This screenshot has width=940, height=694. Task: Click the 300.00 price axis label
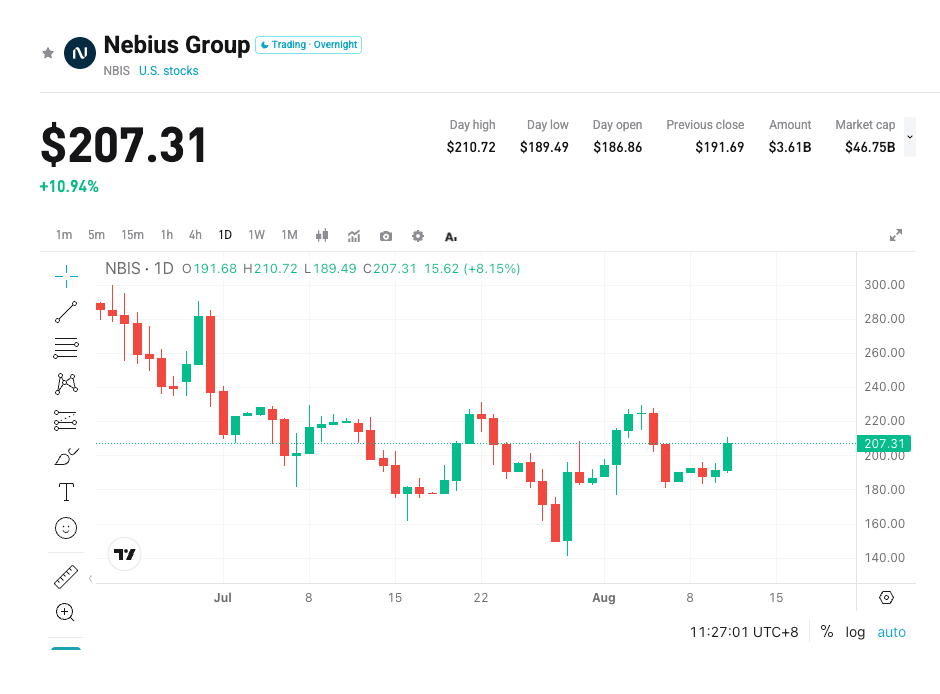pos(884,285)
